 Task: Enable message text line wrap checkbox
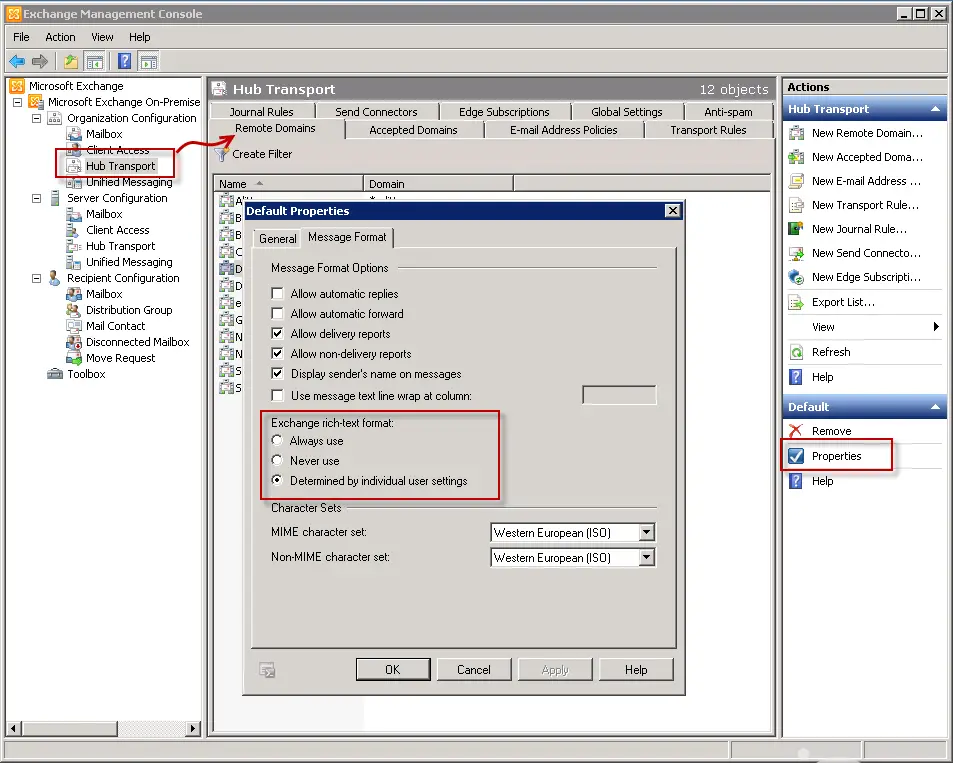point(278,396)
